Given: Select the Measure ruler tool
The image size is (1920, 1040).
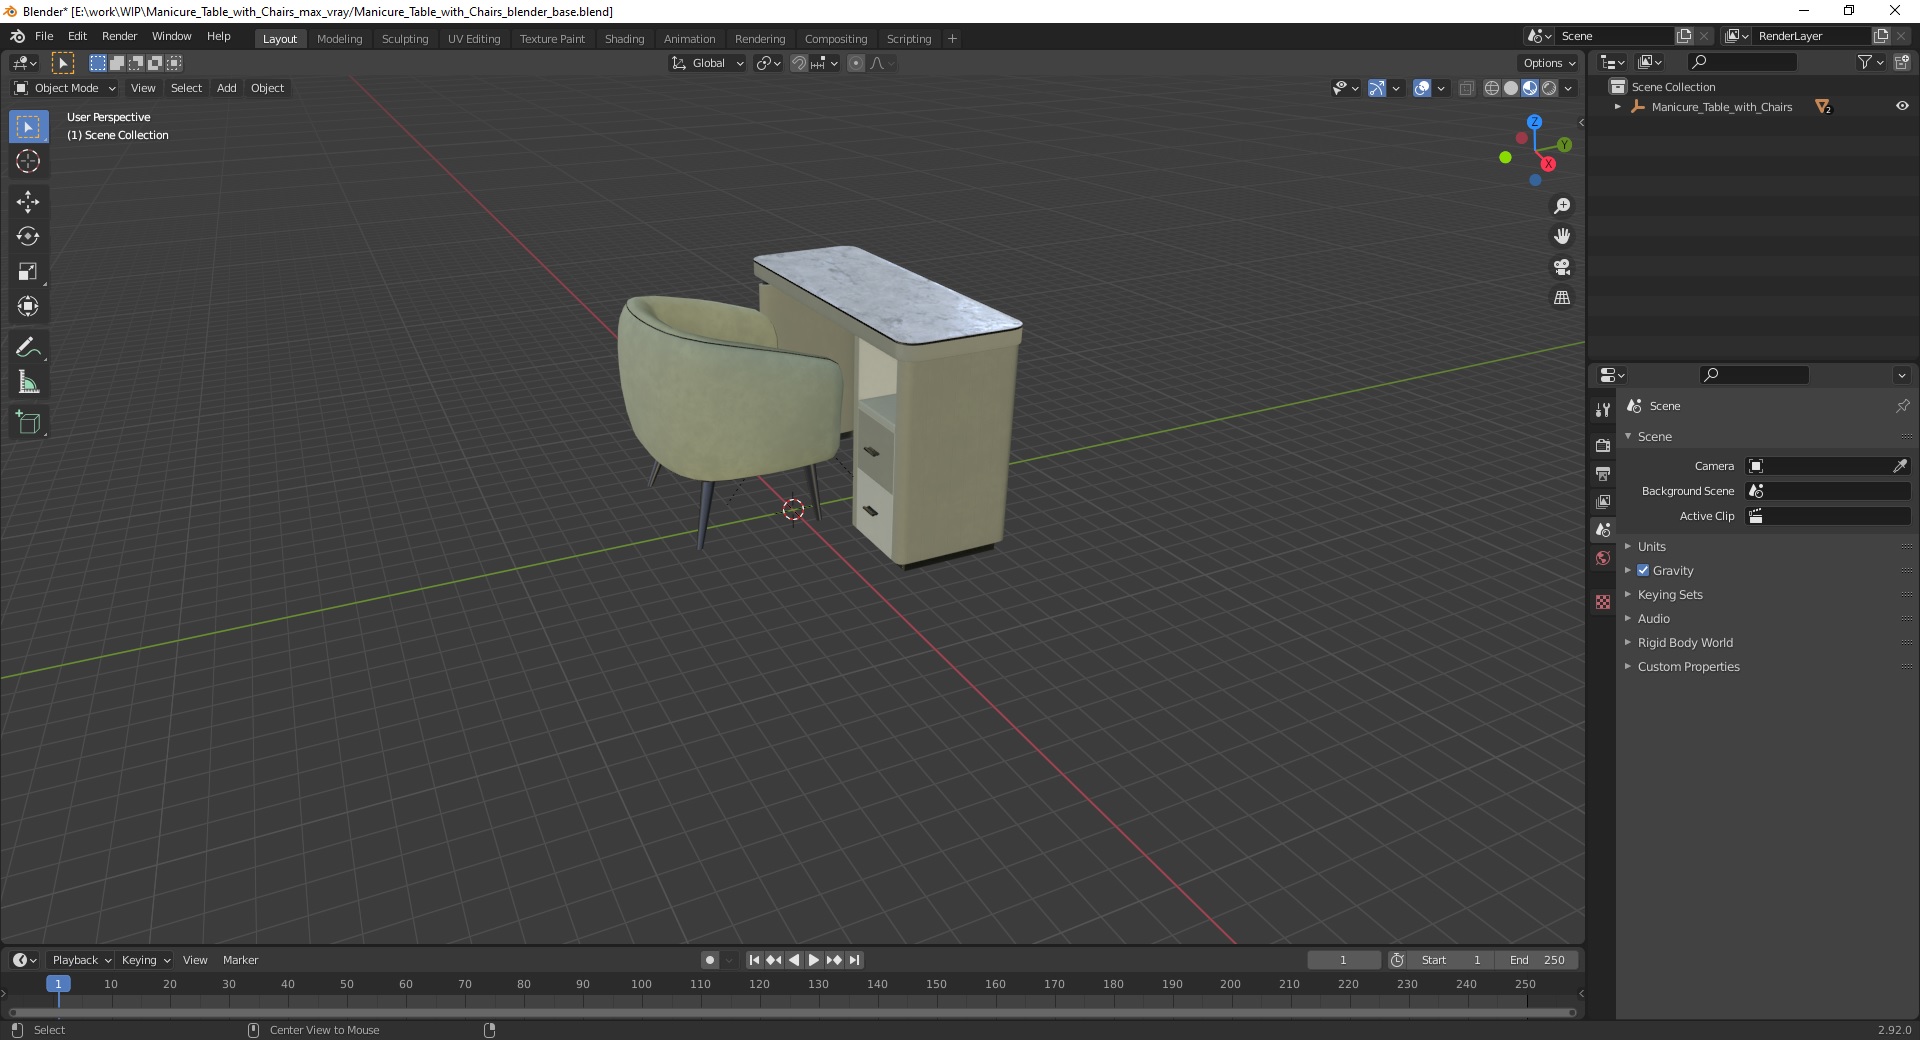Looking at the screenshot, I should (28, 383).
